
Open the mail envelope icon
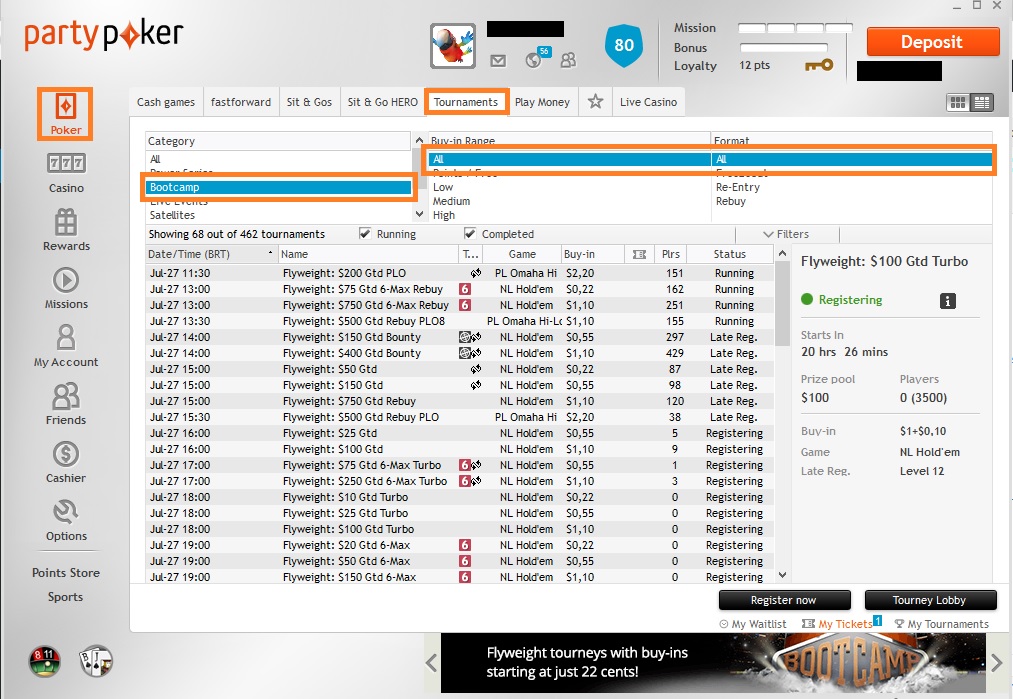pyautogui.click(x=498, y=61)
